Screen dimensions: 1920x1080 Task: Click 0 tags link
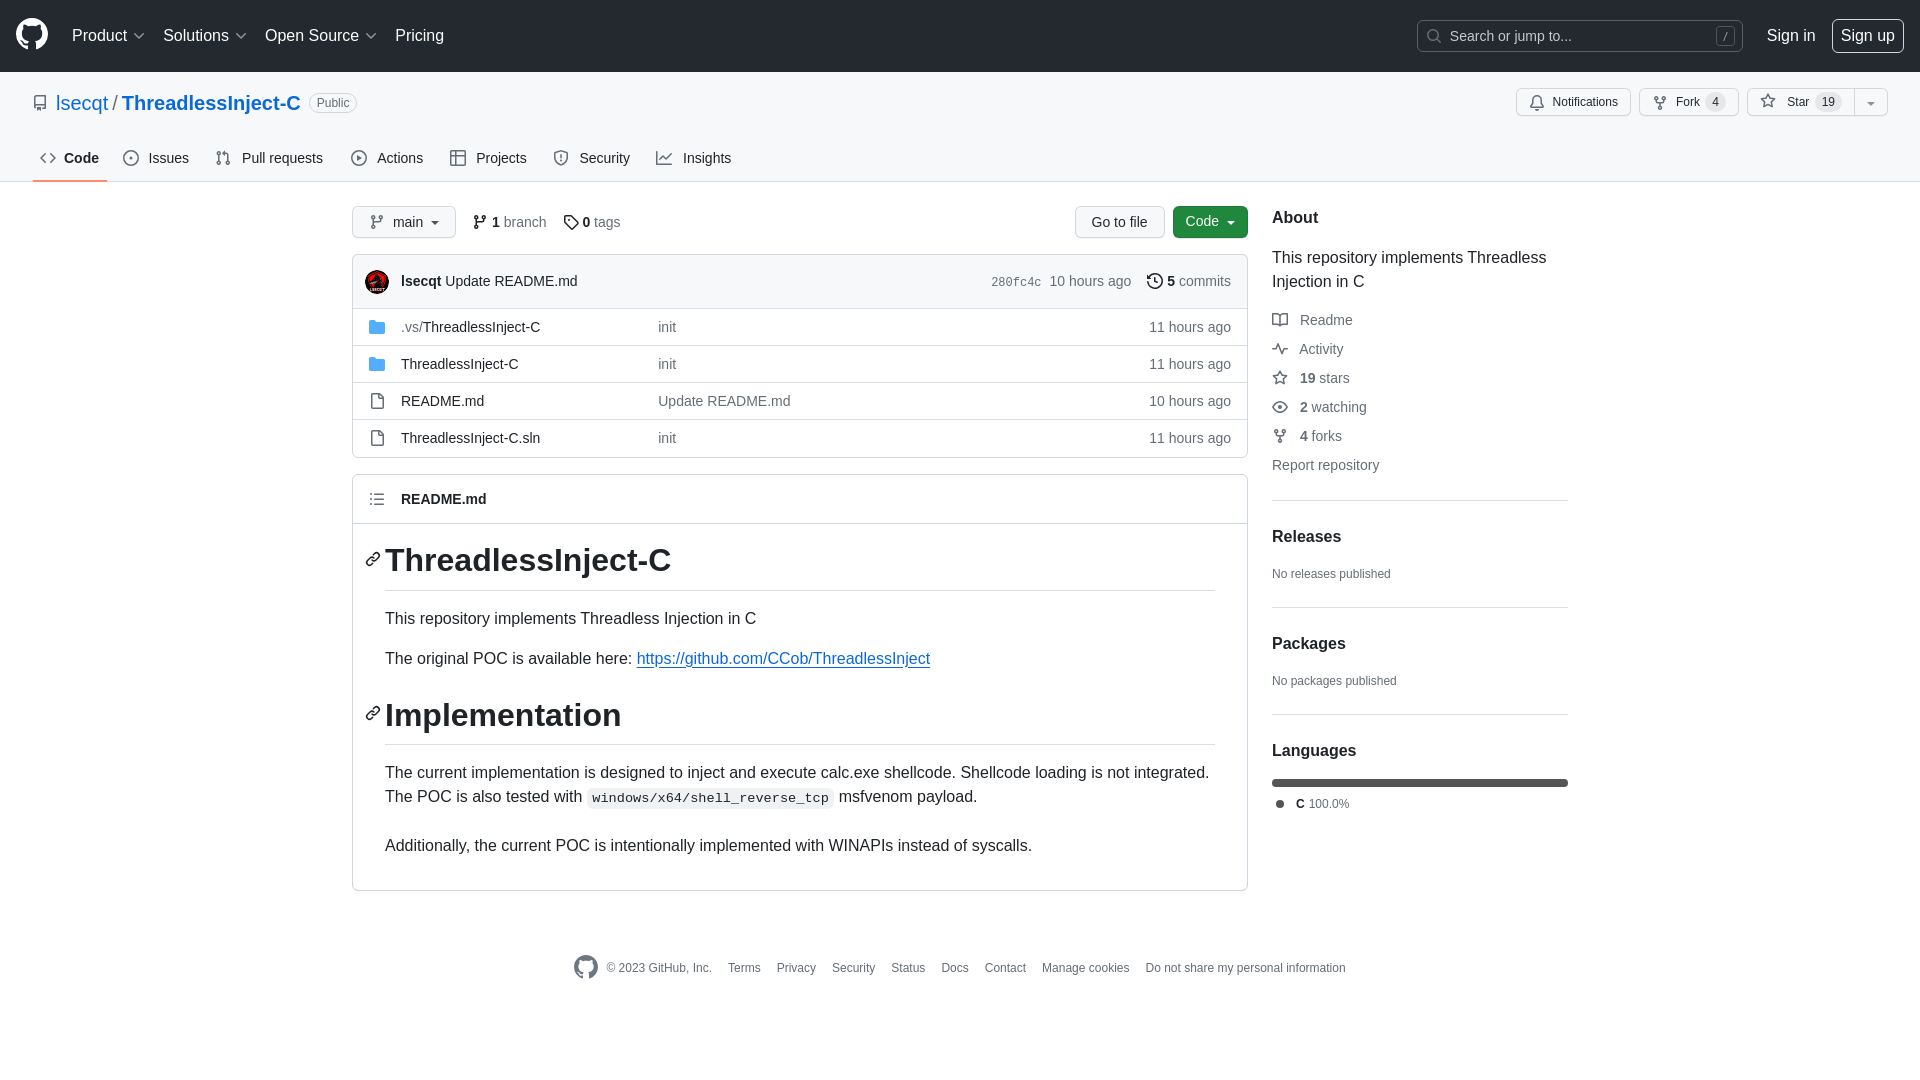pos(592,222)
